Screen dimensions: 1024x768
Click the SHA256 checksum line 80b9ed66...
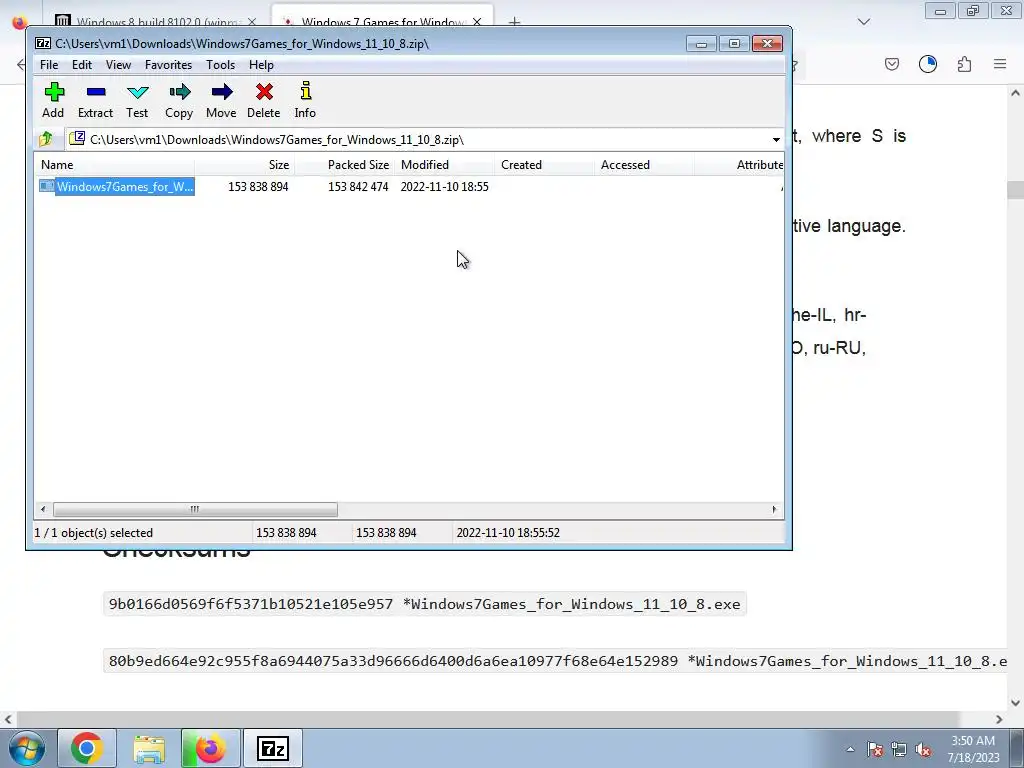555,662
